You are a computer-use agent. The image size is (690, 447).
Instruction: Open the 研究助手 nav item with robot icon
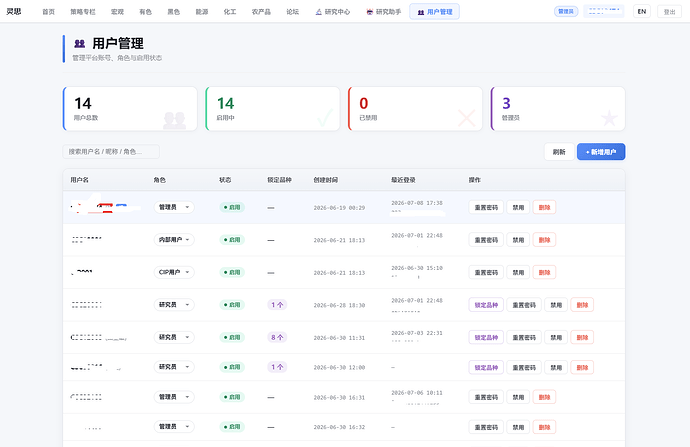click(384, 12)
